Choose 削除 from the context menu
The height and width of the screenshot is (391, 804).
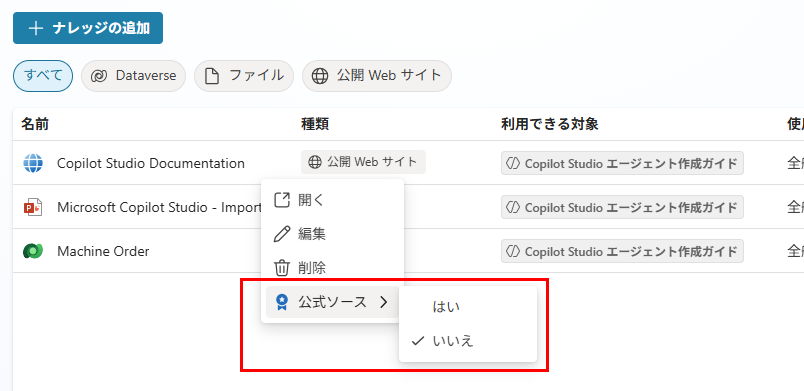[x=332, y=268]
